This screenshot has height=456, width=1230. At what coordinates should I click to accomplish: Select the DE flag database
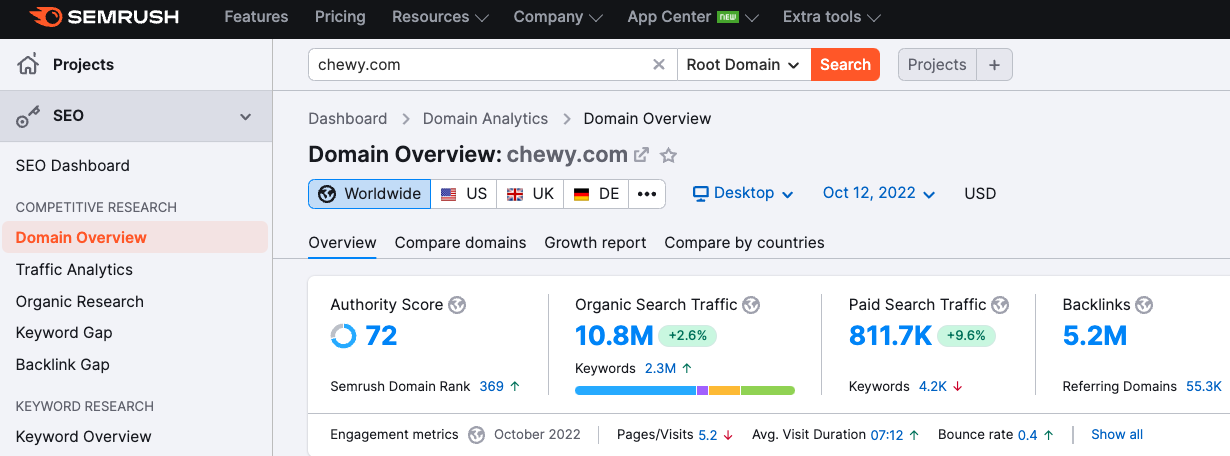click(x=596, y=194)
